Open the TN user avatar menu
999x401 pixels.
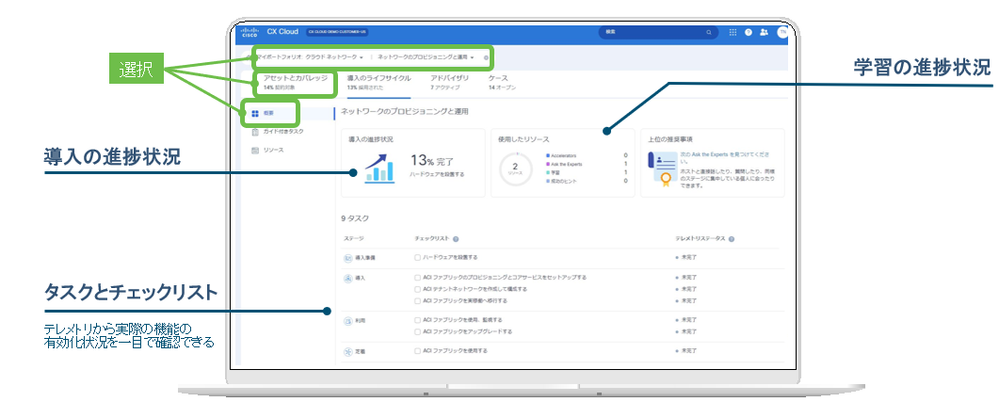click(x=783, y=33)
